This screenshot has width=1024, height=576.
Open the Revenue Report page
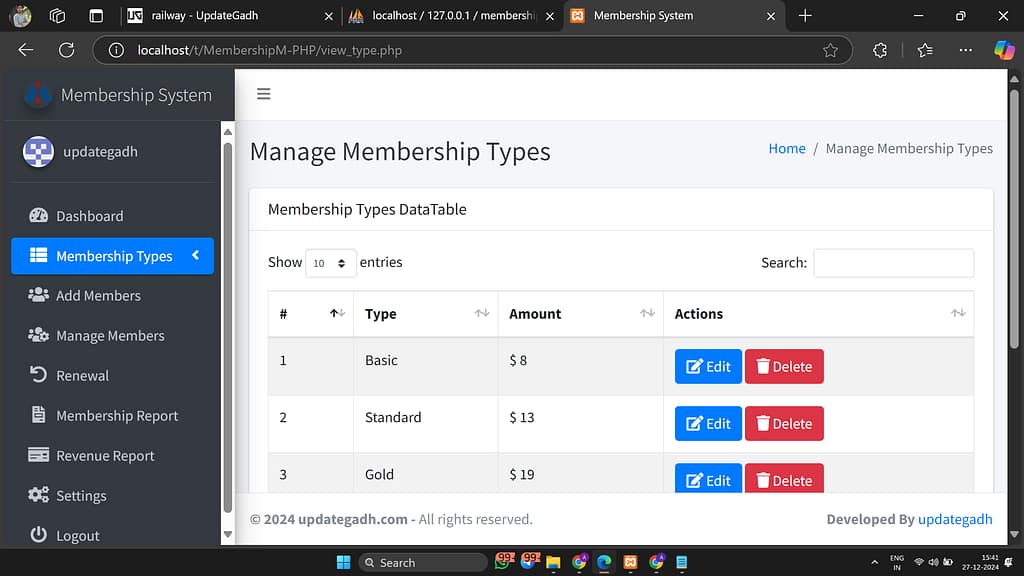click(105, 456)
